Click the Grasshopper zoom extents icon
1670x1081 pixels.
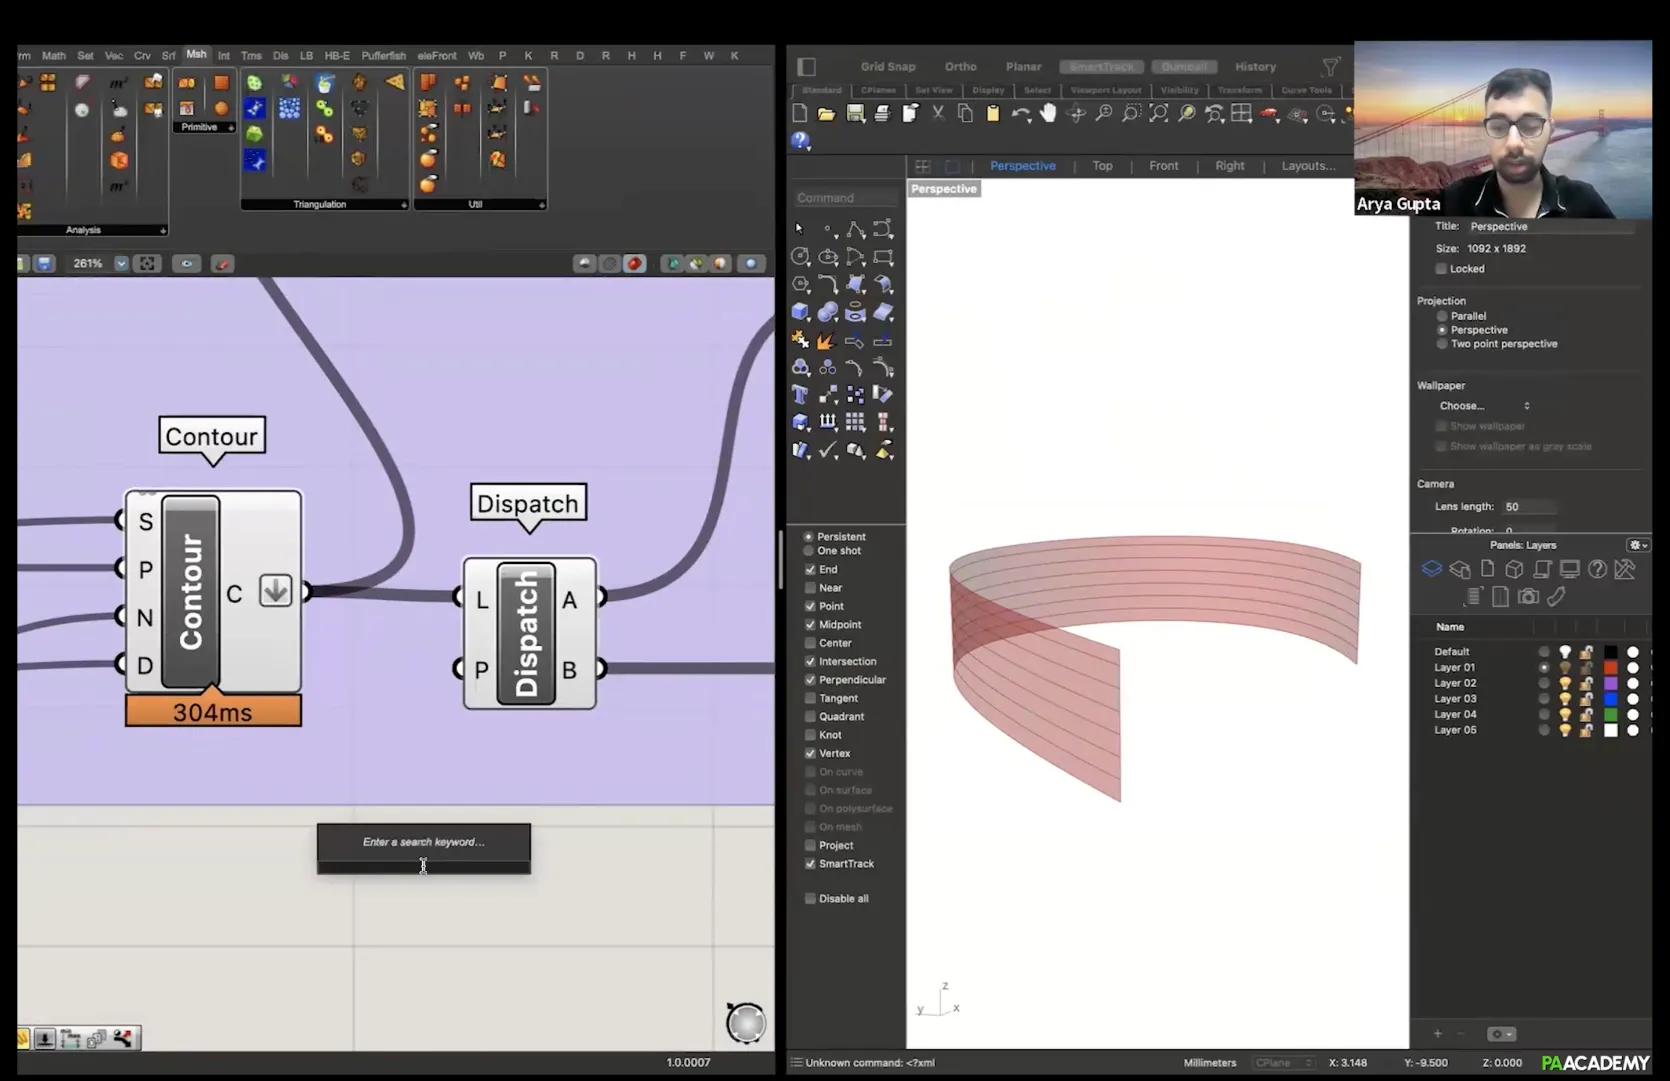point(147,264)
